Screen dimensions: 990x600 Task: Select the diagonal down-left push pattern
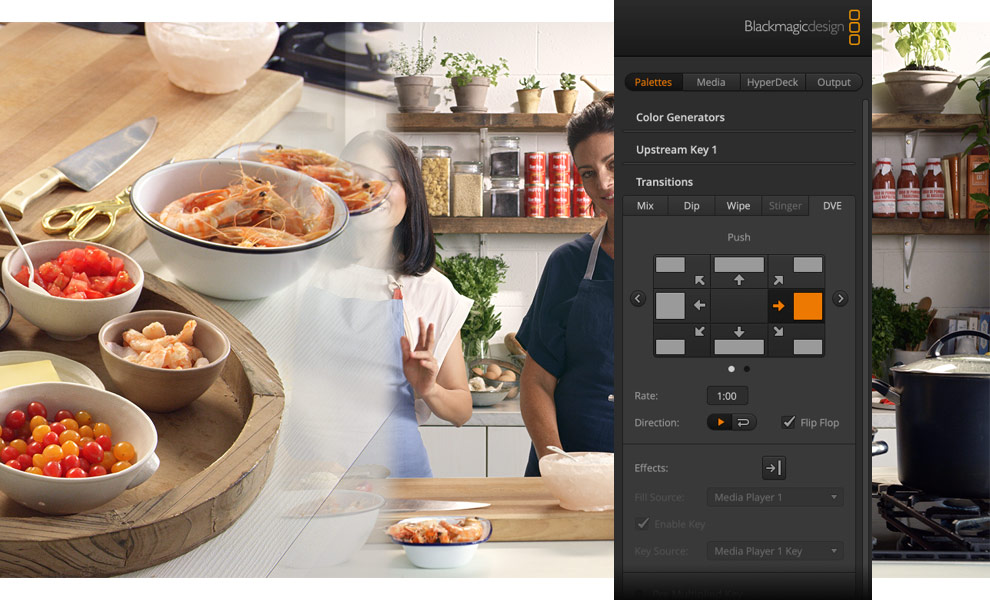[x=682, y=337]
